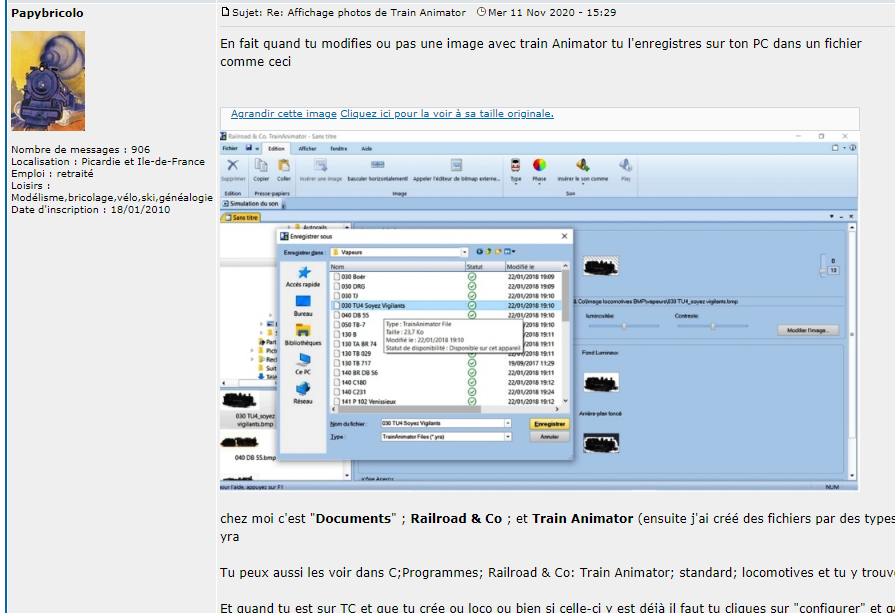Click the Supprimer icon in the ribbon
This screenshot has height=613, width=895.
(x=233, y=166)
